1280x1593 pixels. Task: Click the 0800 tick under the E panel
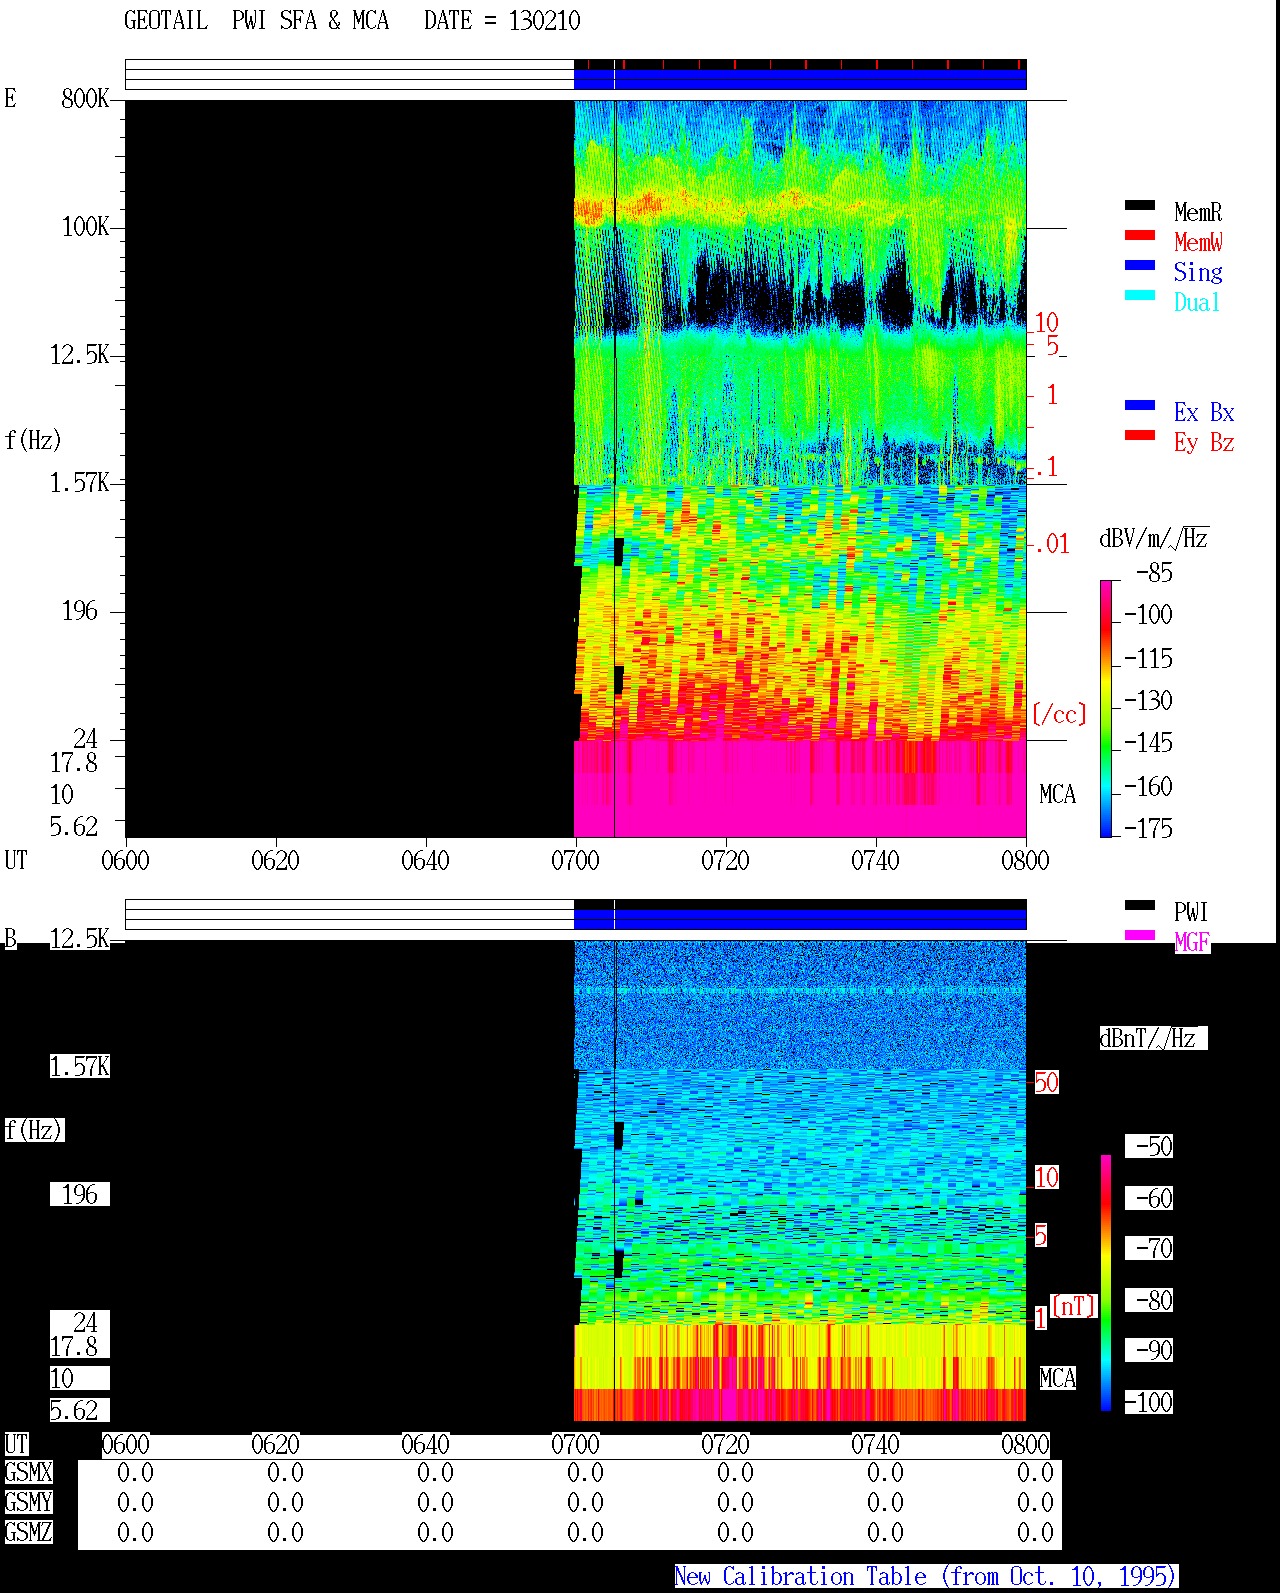pyautogui.click(x=1025, y=860)
